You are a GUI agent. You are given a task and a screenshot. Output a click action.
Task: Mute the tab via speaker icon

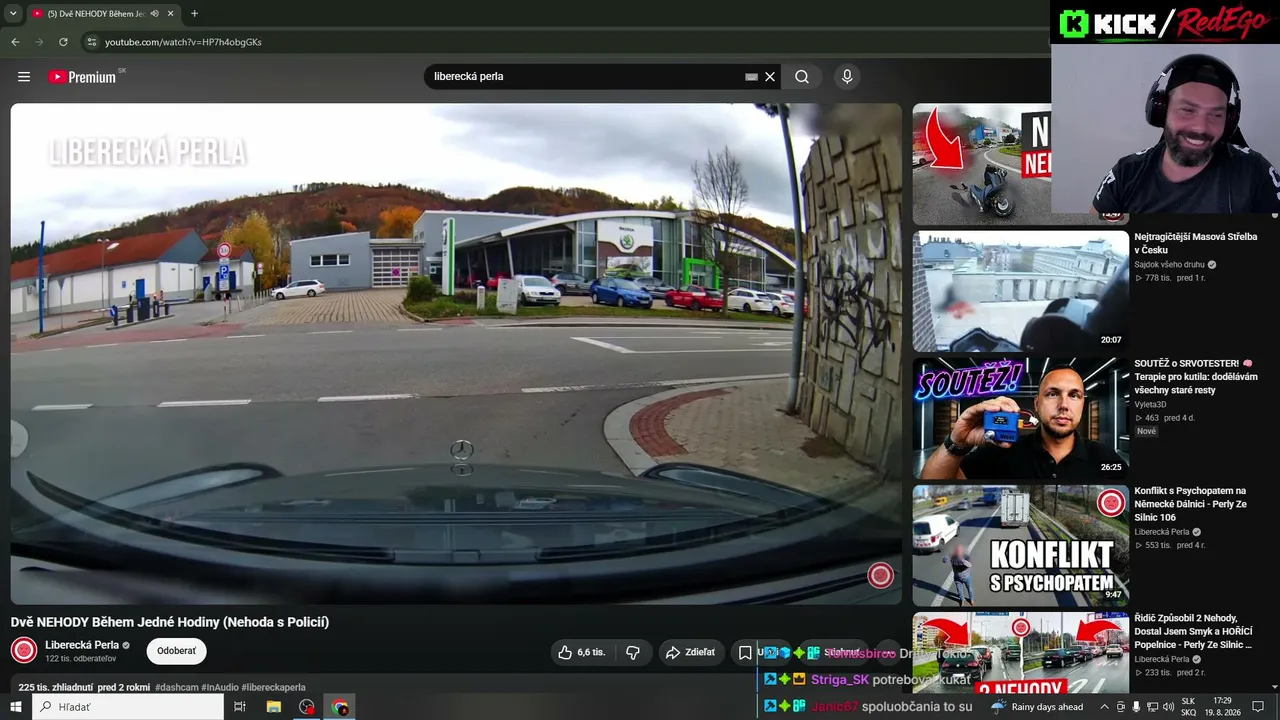pyautogui.click(x=154, y=14)
